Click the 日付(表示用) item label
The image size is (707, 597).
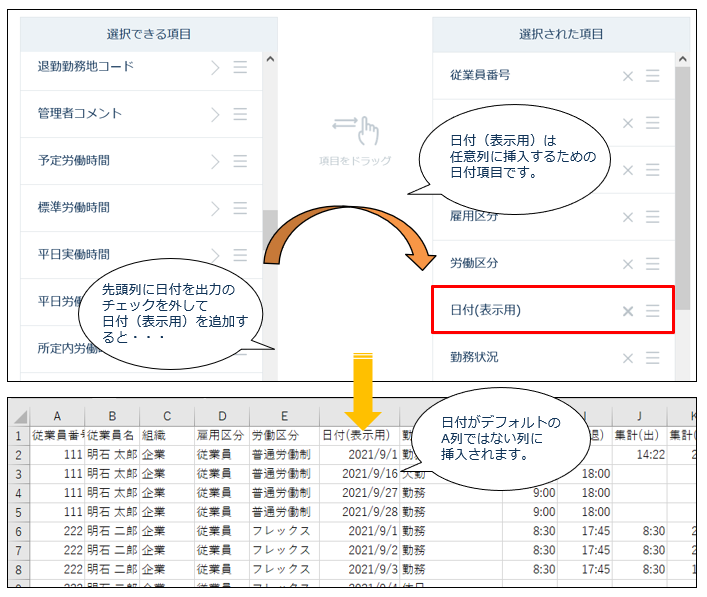(x=485, y=311)
